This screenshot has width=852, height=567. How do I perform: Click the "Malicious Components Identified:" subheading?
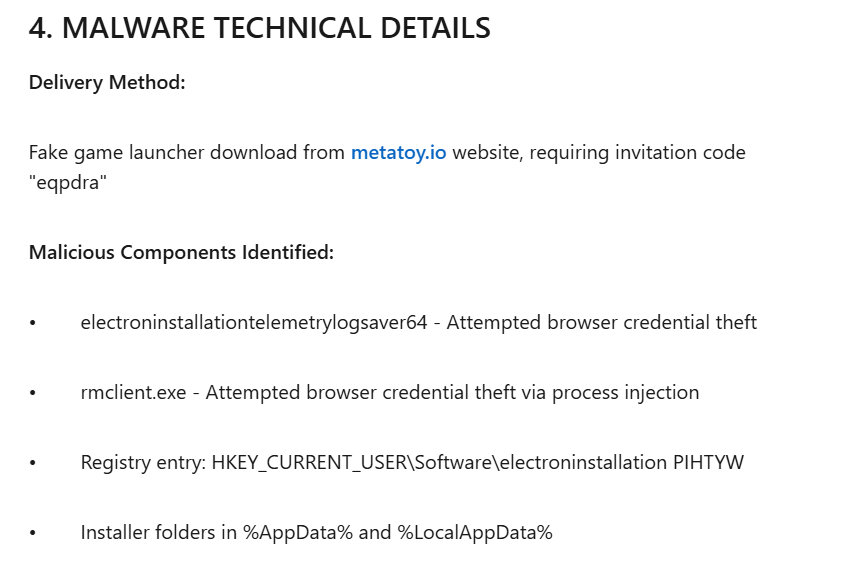point(181,252)
